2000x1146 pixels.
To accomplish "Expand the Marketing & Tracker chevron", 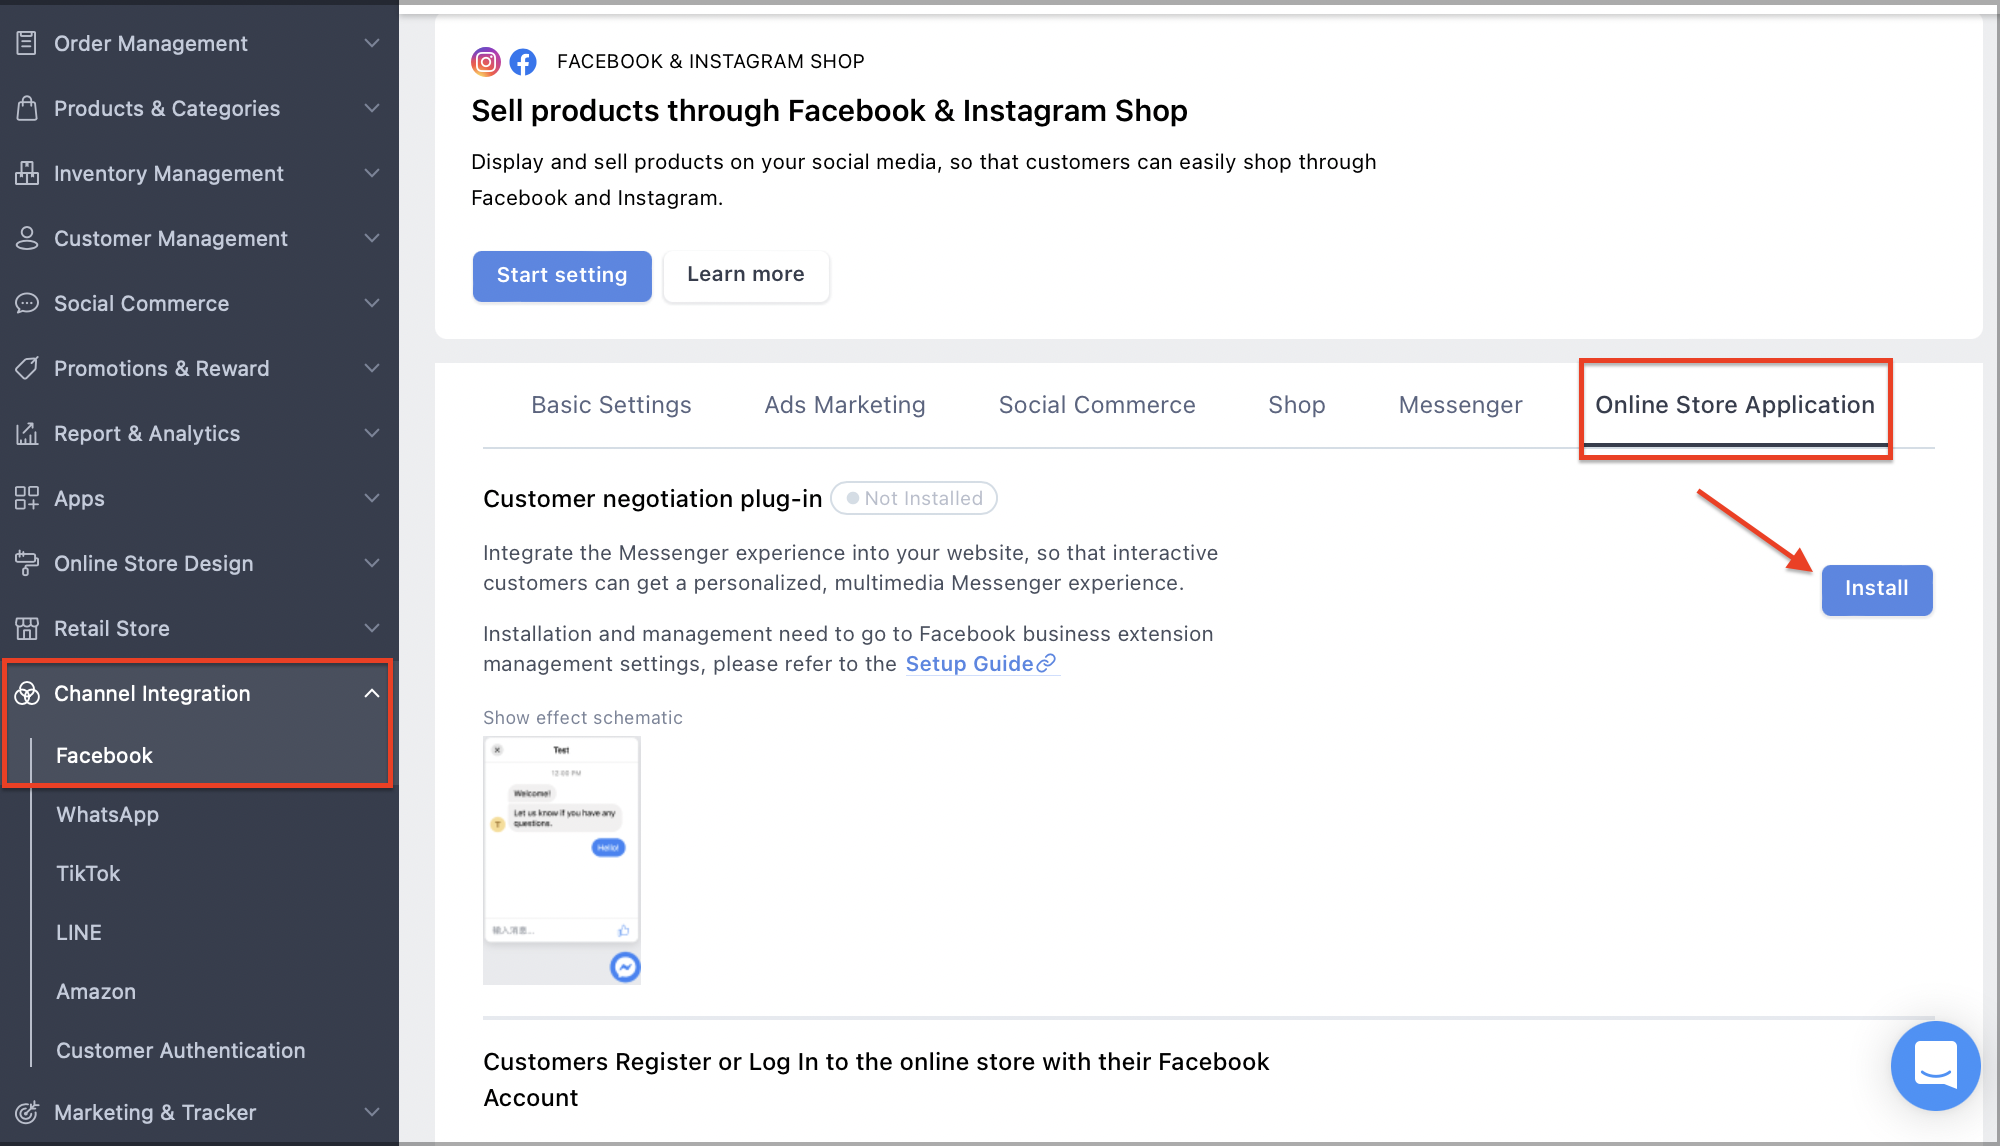I will point(372,1112).
